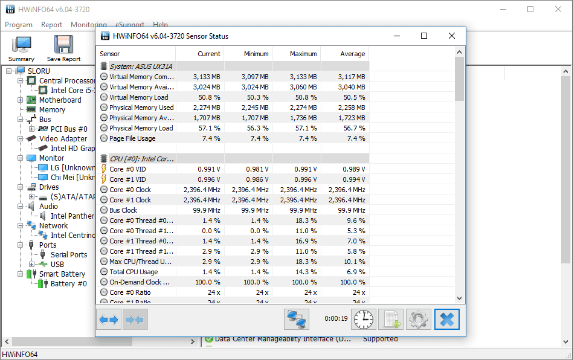Click the Save Report floppy icon
Image resolution: width=573 pixels, height=360 pixels.
pyautogui.click(x=64, y=48)
